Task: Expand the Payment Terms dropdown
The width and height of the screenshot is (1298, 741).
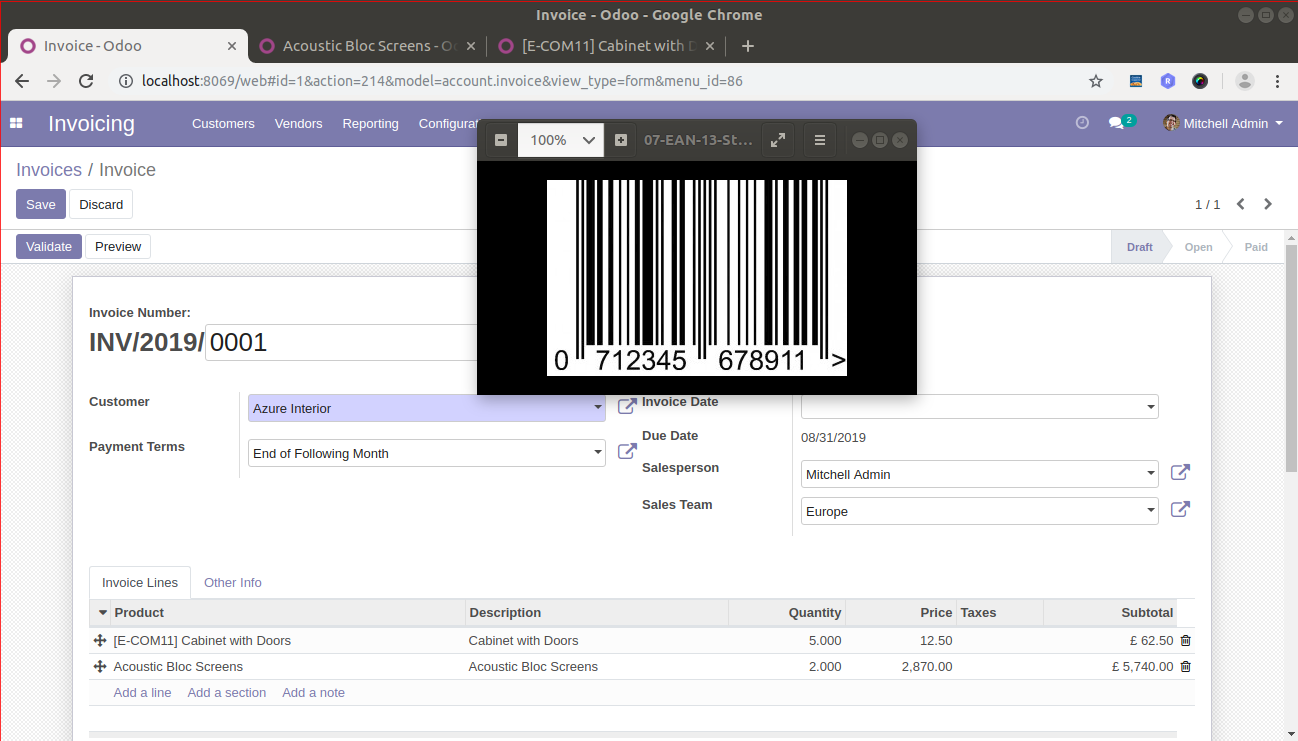Action: (597, 453)
